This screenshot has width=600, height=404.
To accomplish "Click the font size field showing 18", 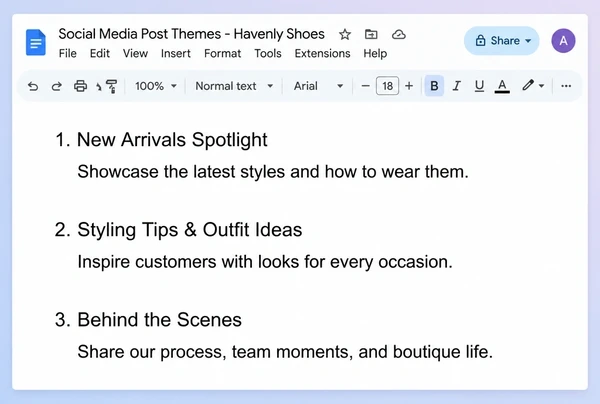I will click(387, 86).
